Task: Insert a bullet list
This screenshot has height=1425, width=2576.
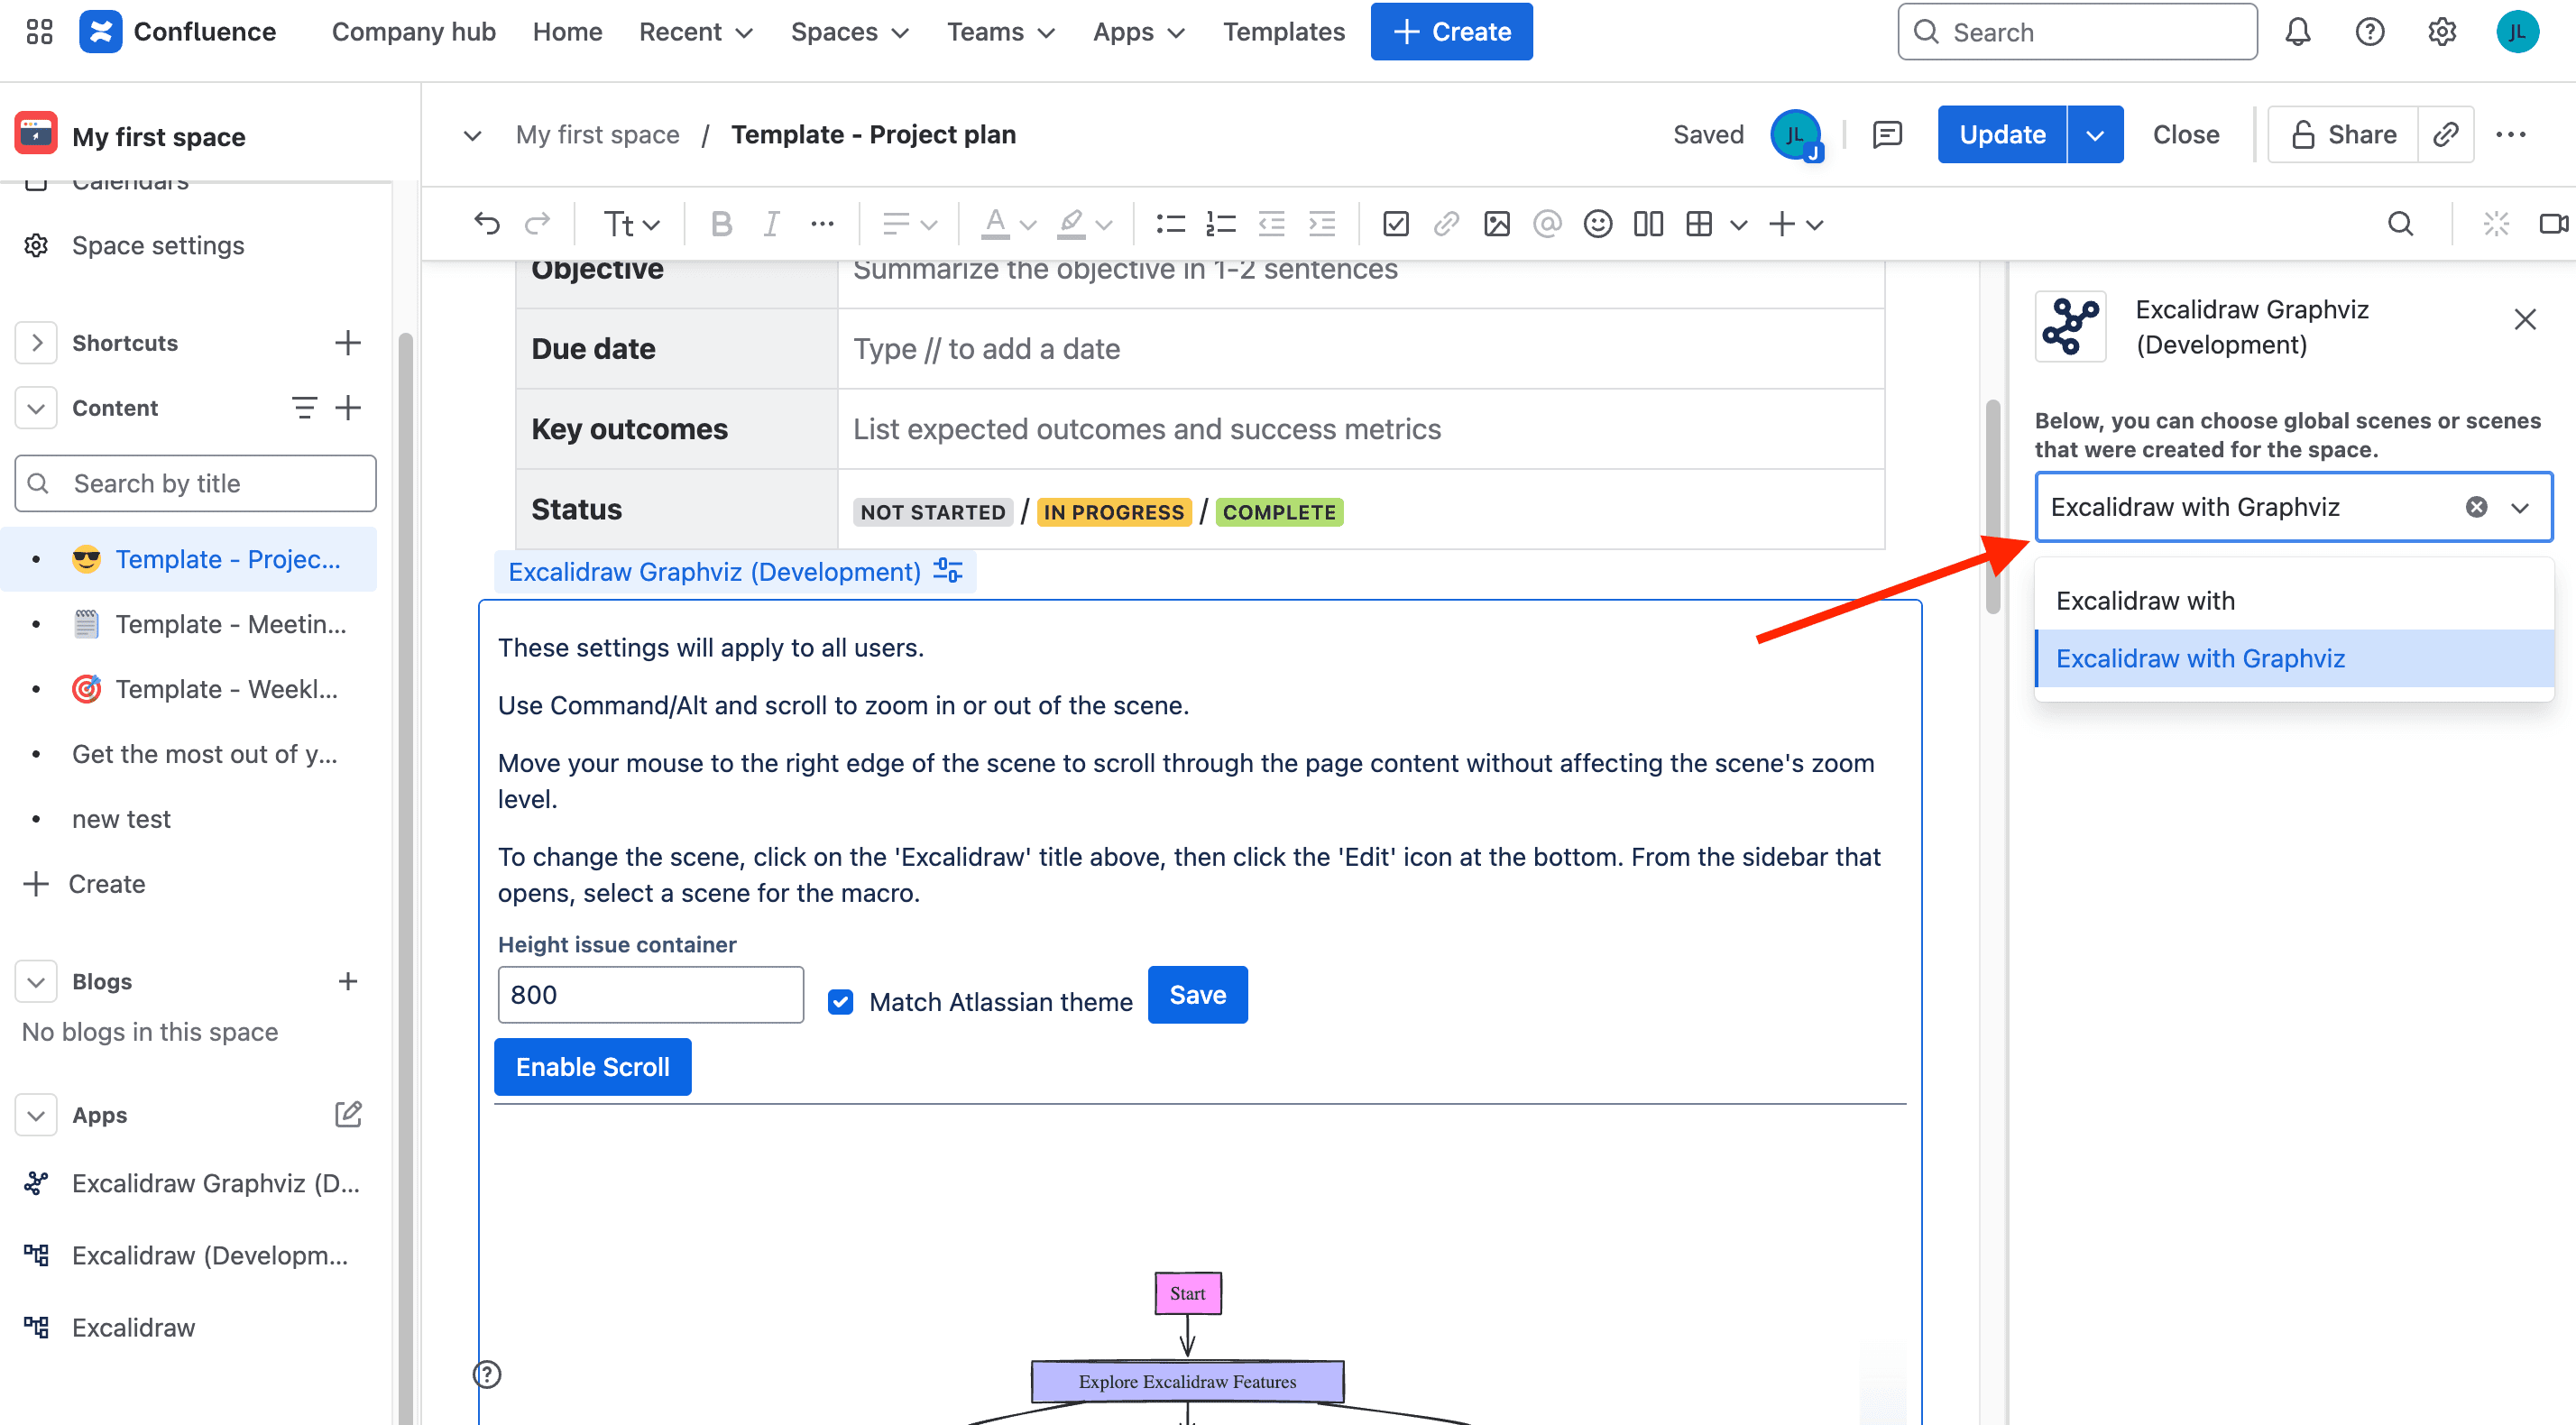Action: (1170, 224)
